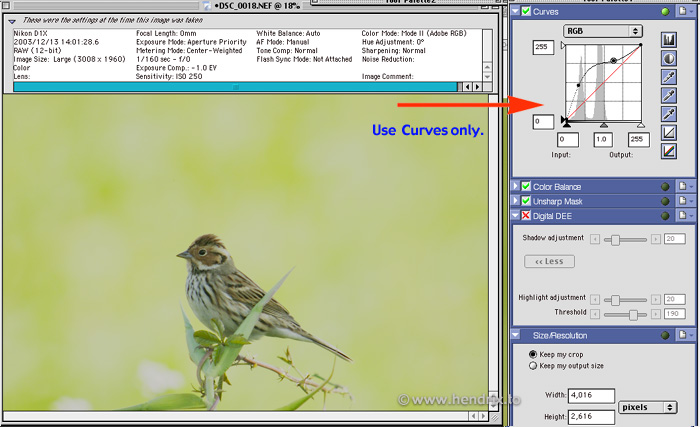Screen dimensions: 700x427
Task: Click the half-circle contrast icon in Curves
Action: 668,59
